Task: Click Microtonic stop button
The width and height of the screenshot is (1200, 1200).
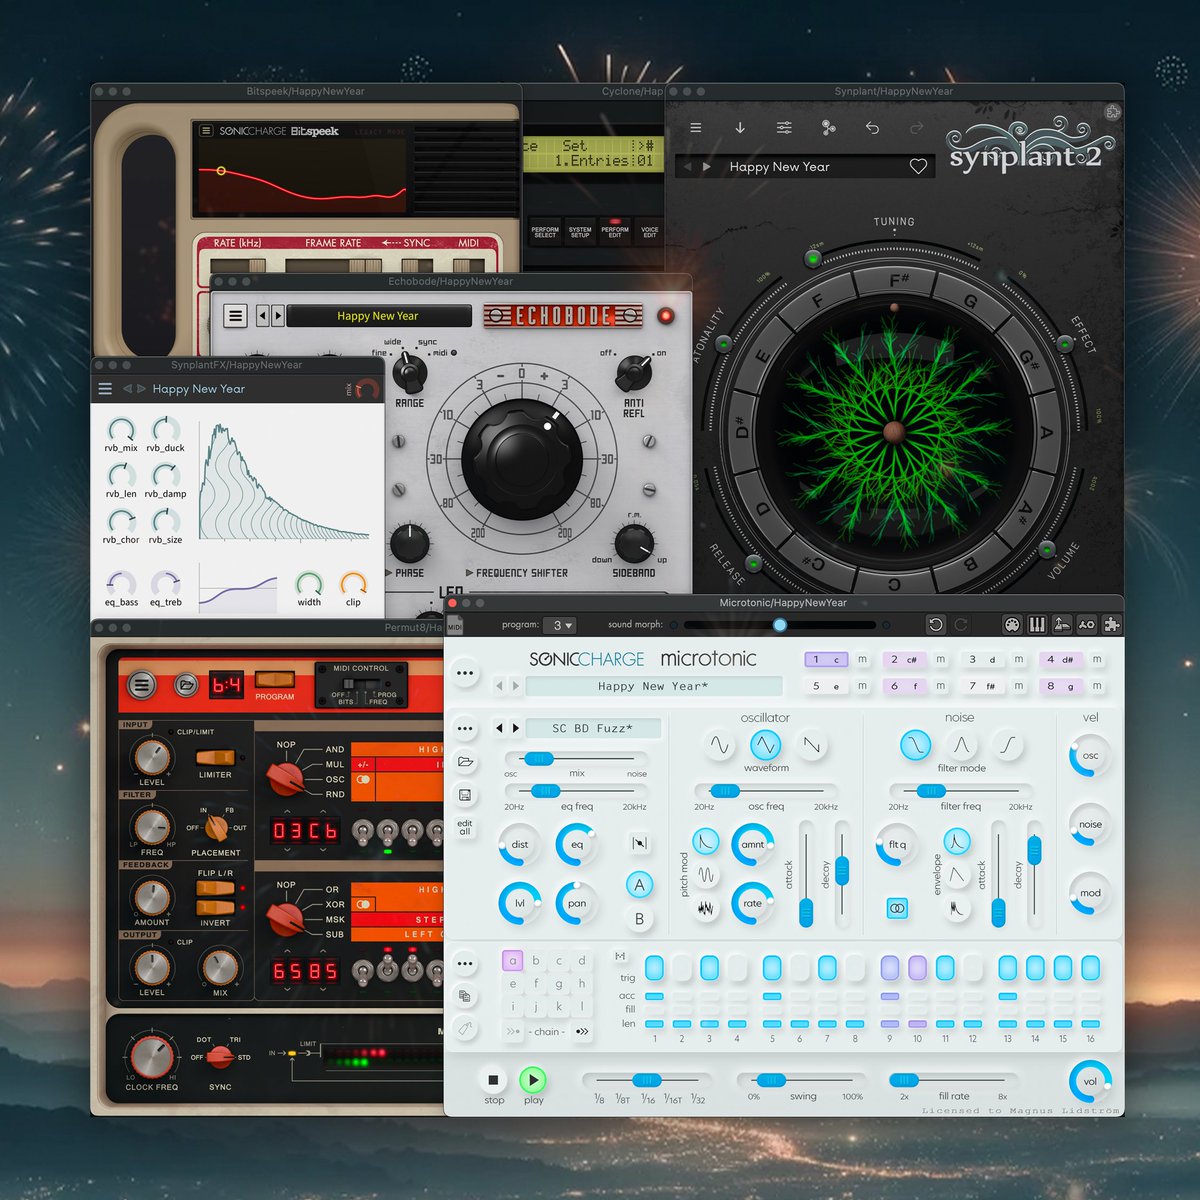Action: coord(493,1080)
